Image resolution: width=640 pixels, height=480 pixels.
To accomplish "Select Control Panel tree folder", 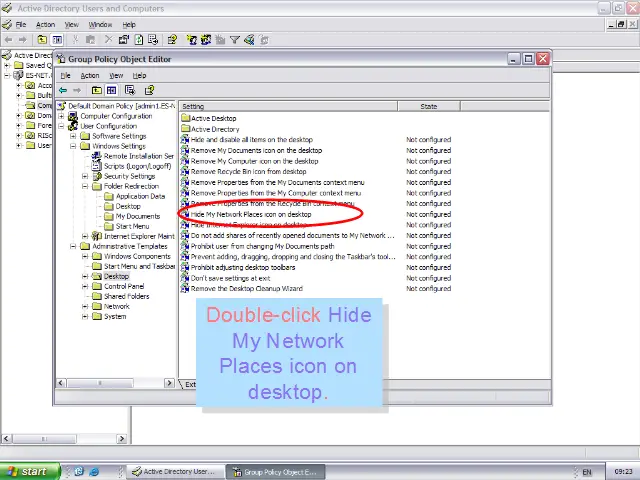I will (x=124, y=286).
